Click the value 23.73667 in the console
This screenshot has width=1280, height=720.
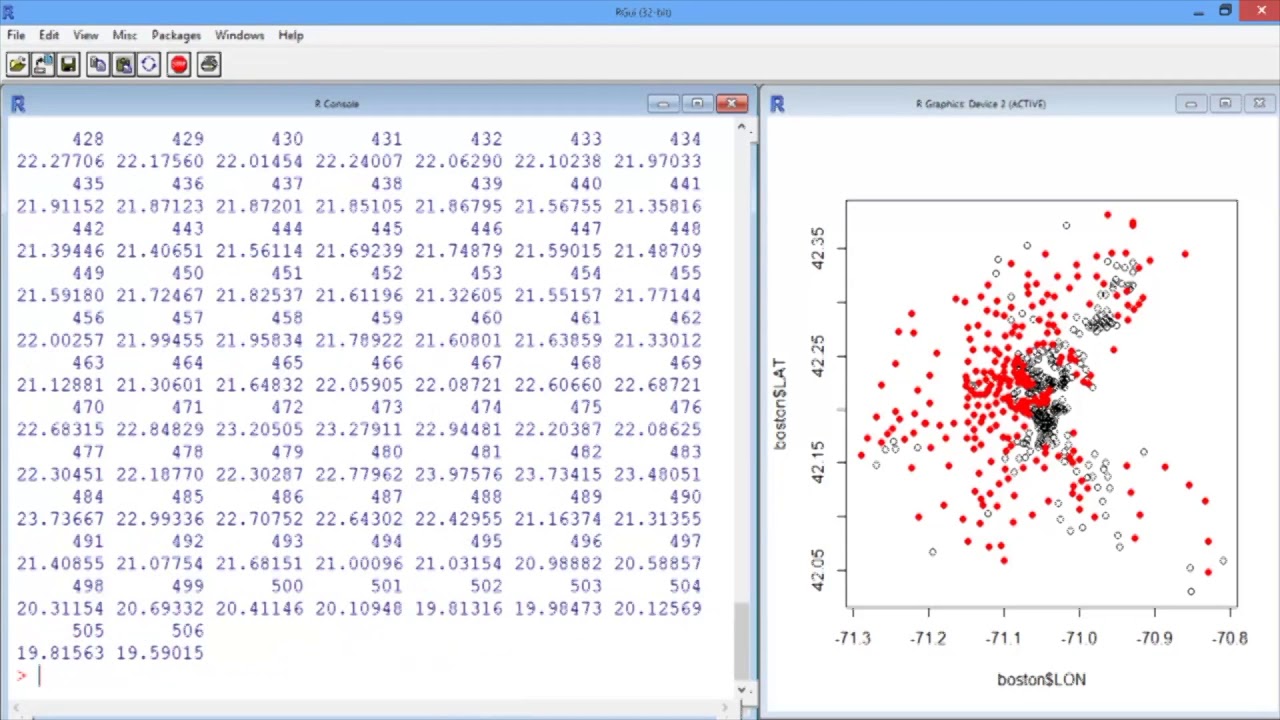click(60, 519)
